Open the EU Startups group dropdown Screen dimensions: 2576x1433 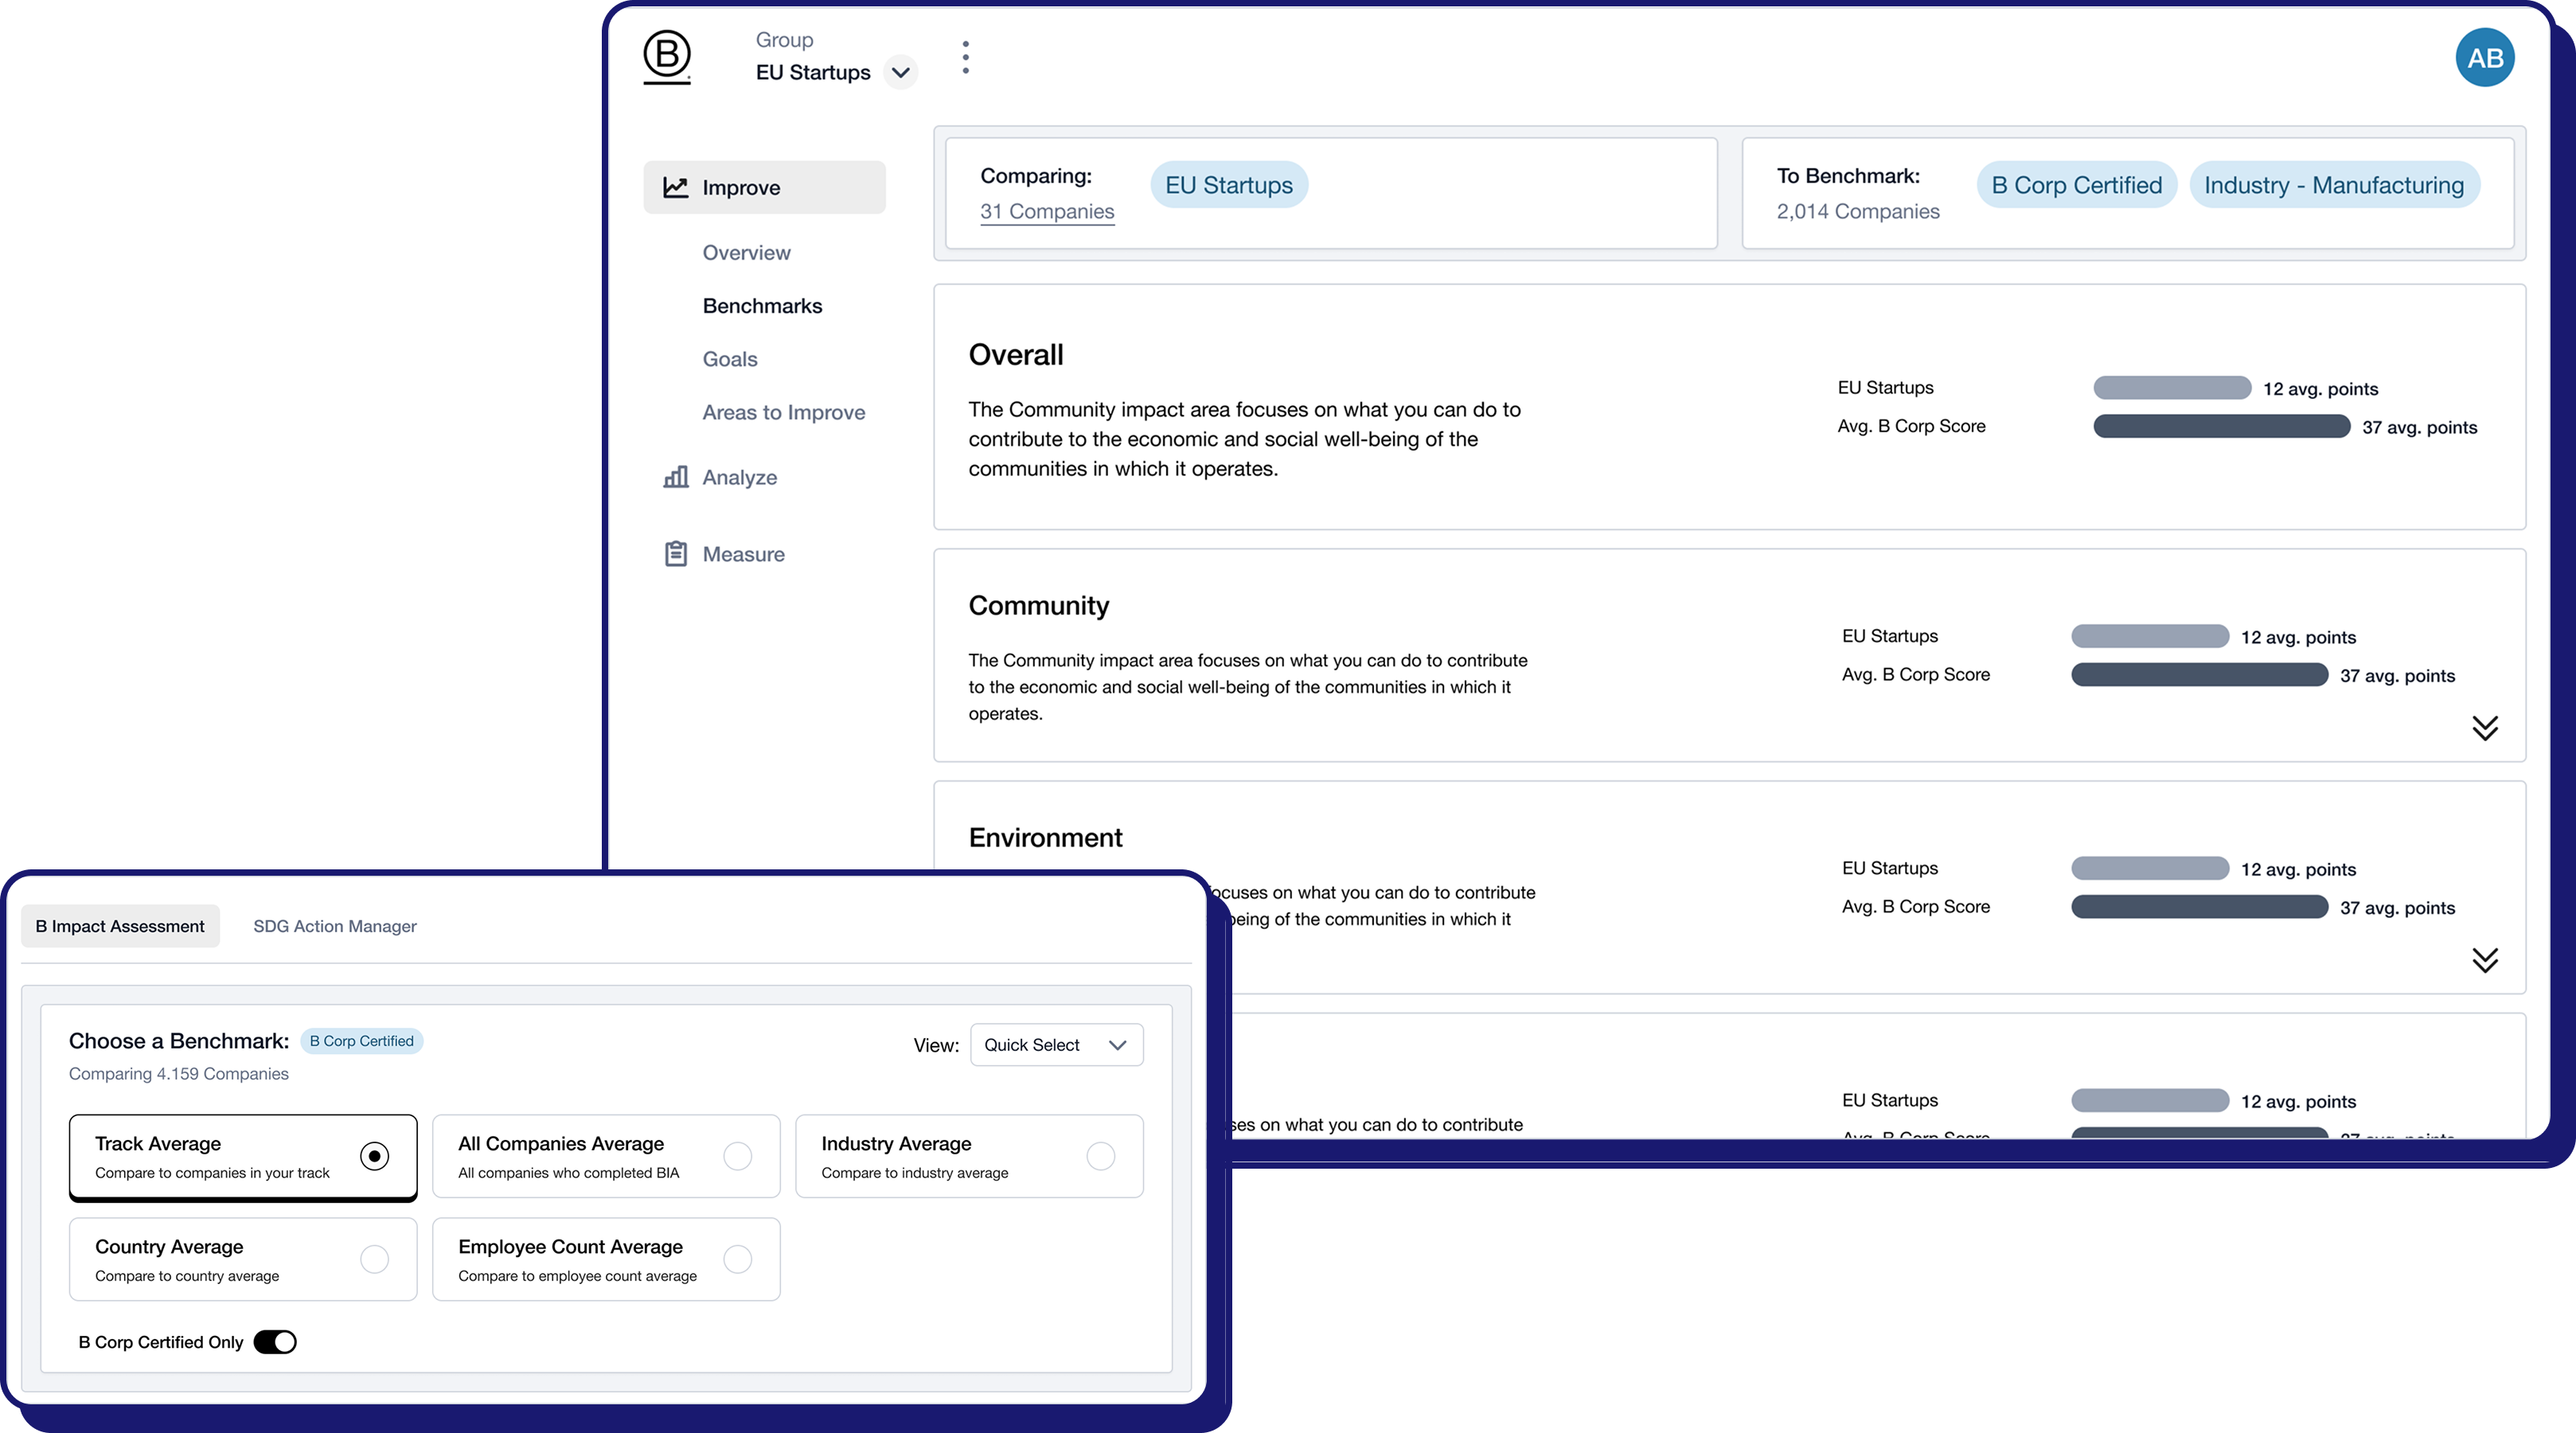(x=900, y=72)
